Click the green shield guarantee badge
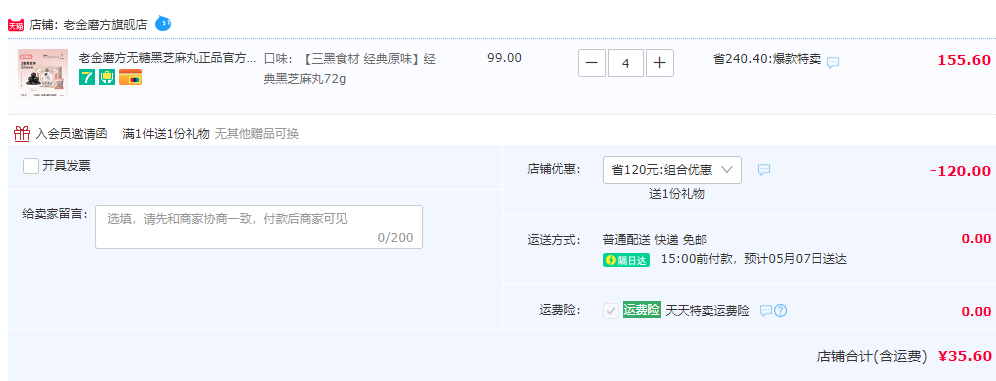Screen dimensions: 996x381 coord(107,77)
